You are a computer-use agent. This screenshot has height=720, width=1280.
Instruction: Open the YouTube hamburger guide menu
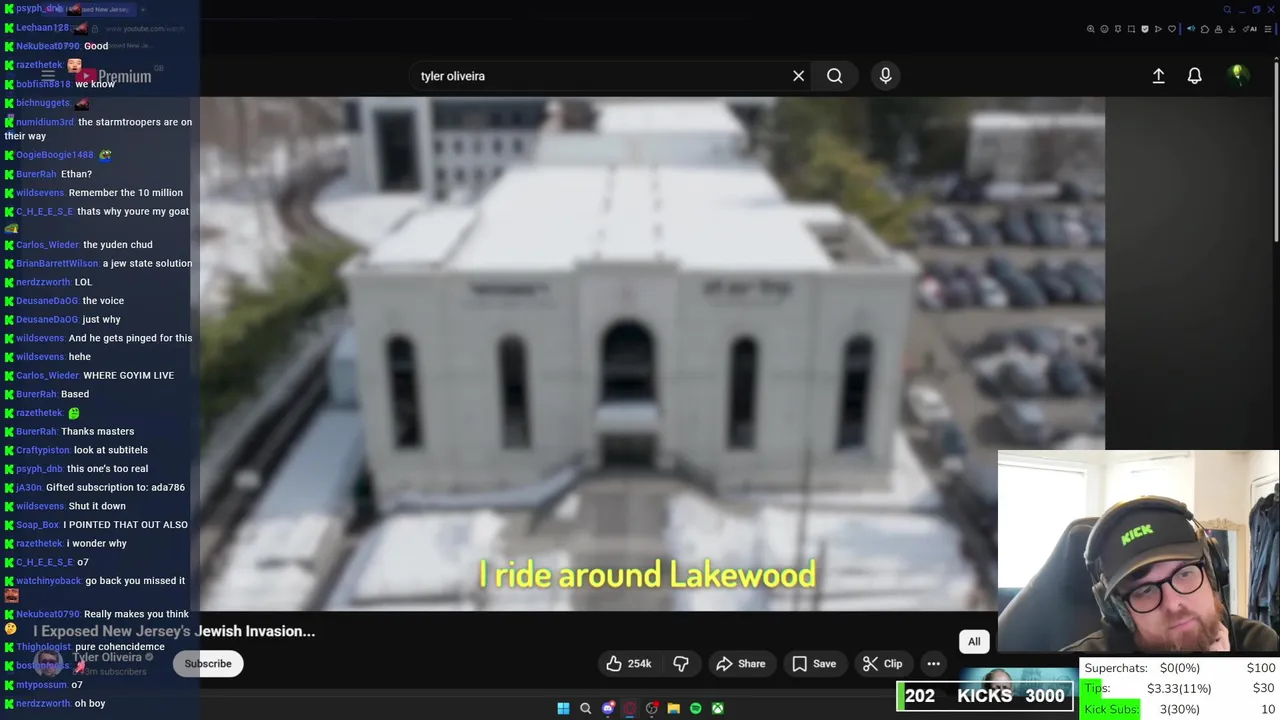(x=48, y=76)
